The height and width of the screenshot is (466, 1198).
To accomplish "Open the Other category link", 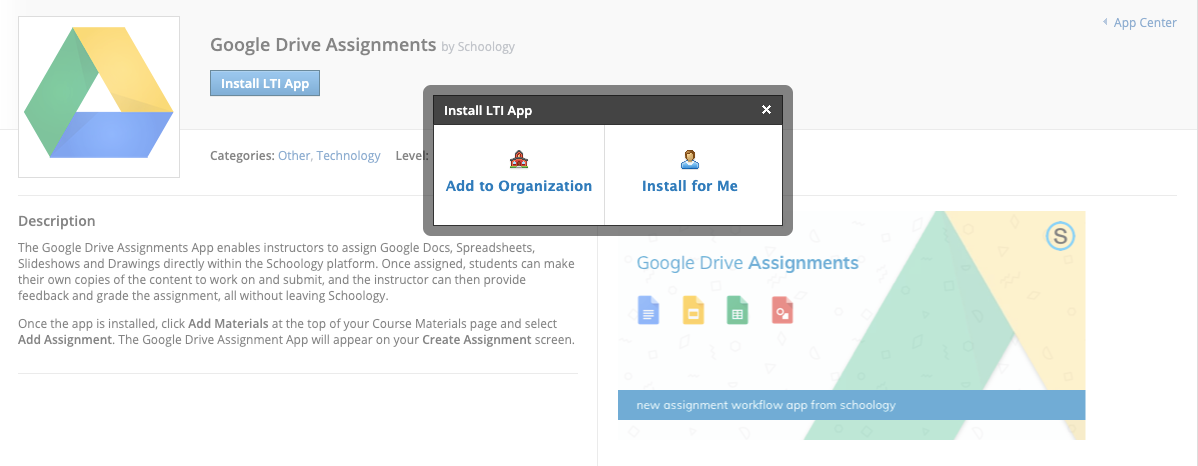I will click(x=294, y=156).
